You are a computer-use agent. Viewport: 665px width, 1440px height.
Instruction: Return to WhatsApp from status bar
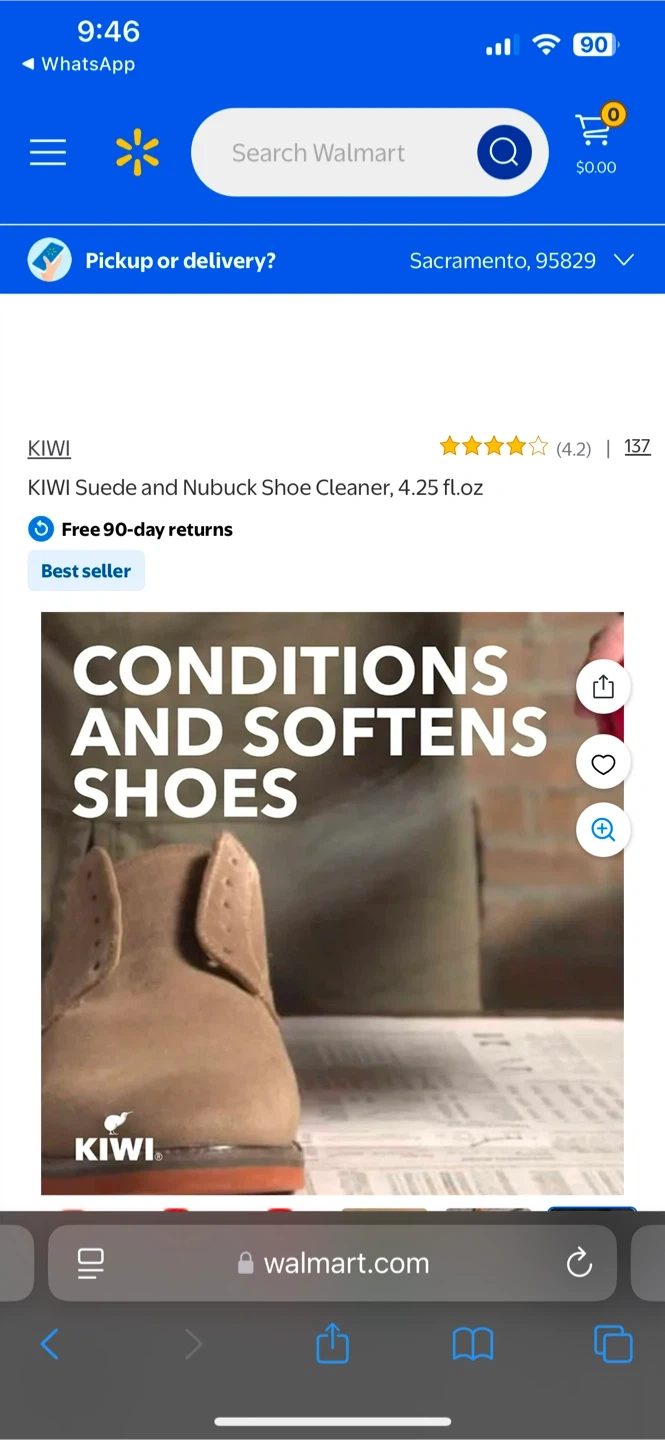click(78, 64)
